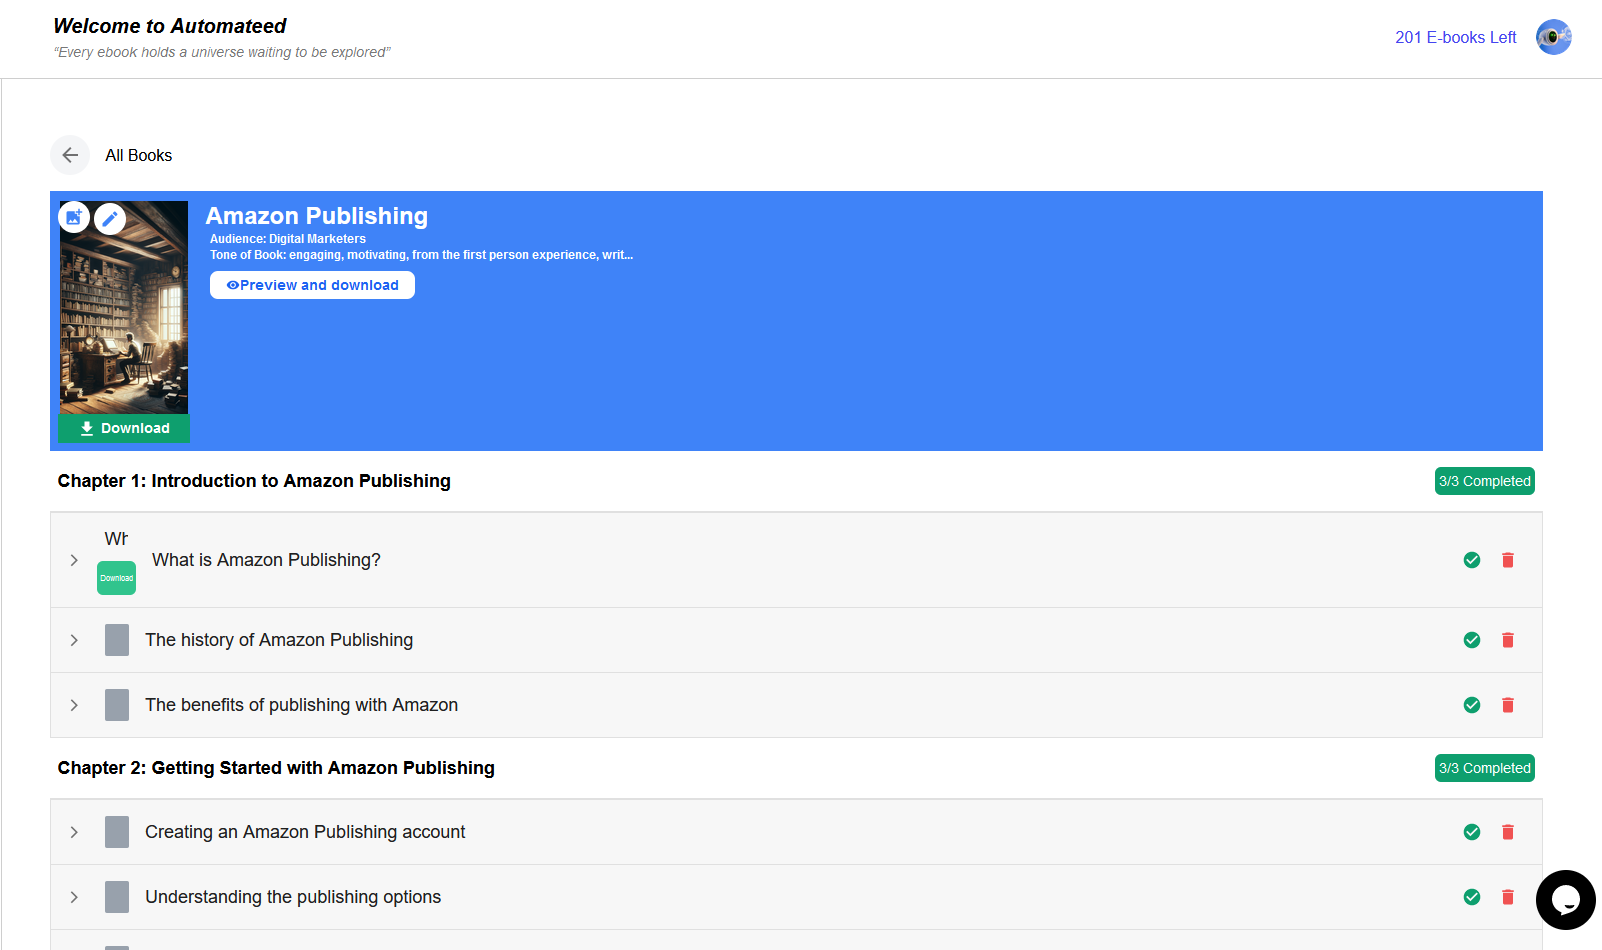The width and height of the screenshot is (1602, 950).
Task: Click the Chapter 1 '3/3 Completed' badge
Action: click(1485, 481)
